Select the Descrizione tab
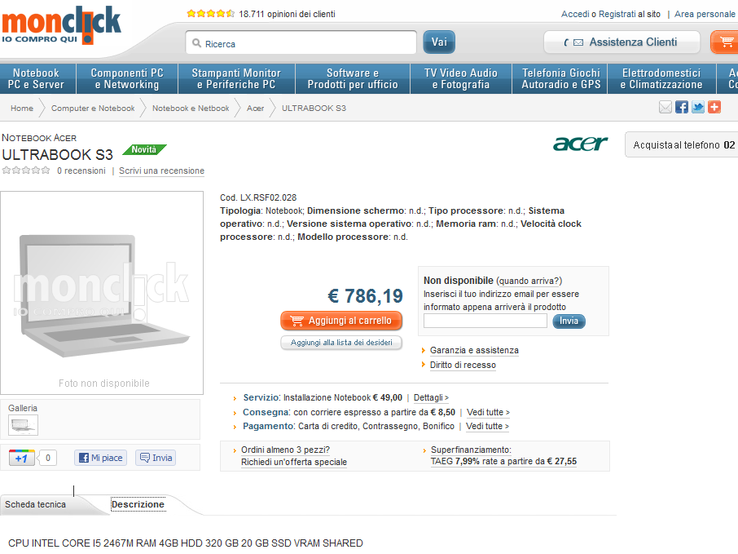Screen dimensions: 738x554 click(x=138, y=505)
